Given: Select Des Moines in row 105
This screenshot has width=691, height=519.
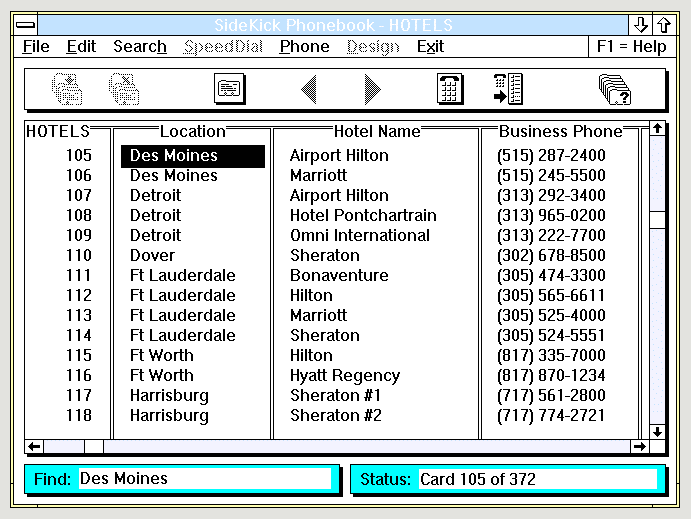Looking at the screenshot, I should coord(193,156).
